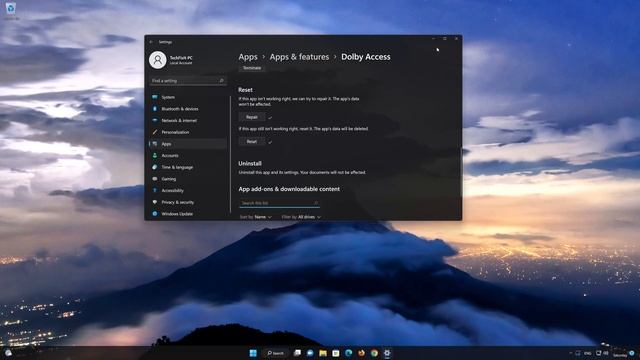Open Network & internet settings
Screen dimensions: 640x360
[189, 120]
